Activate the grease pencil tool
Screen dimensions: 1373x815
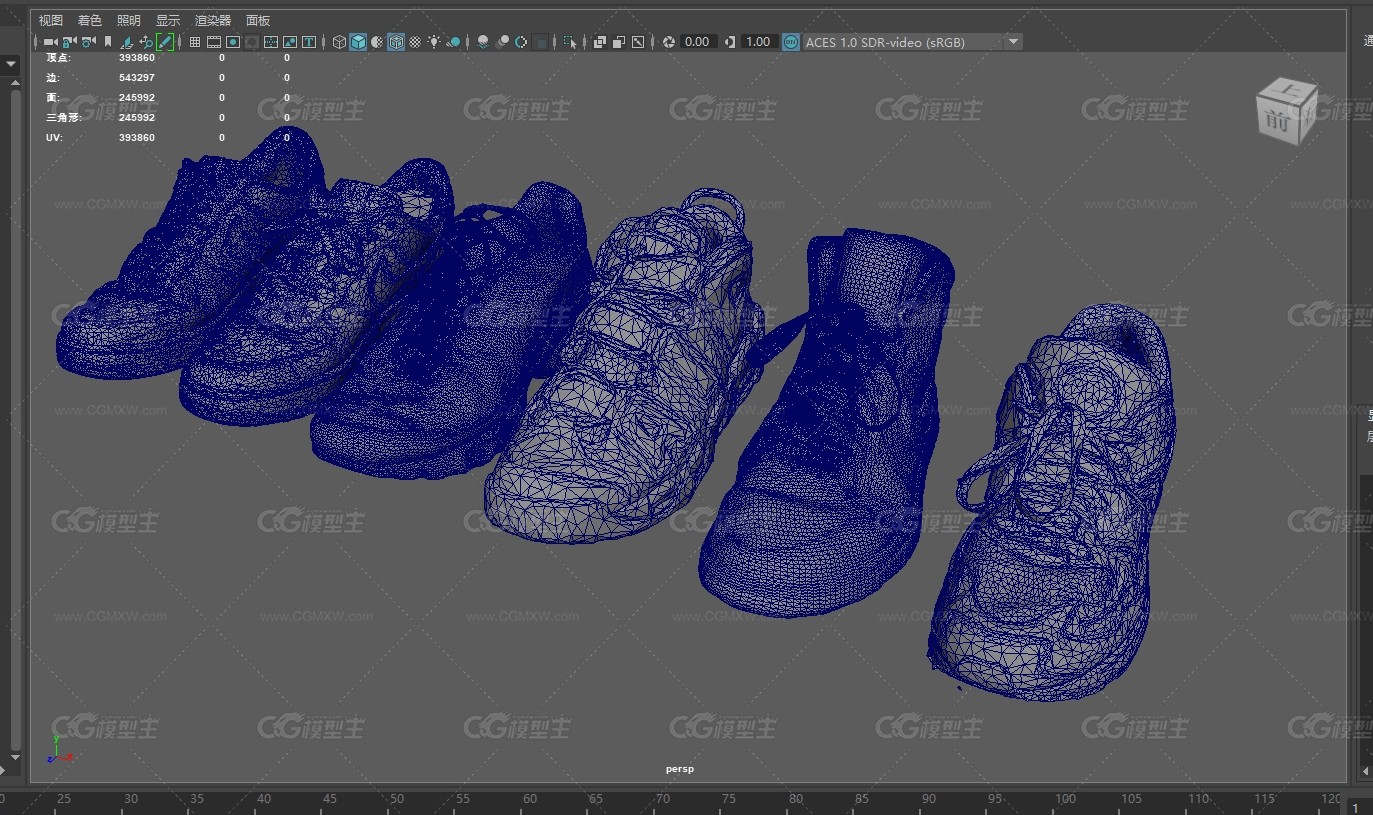point(165,42)
